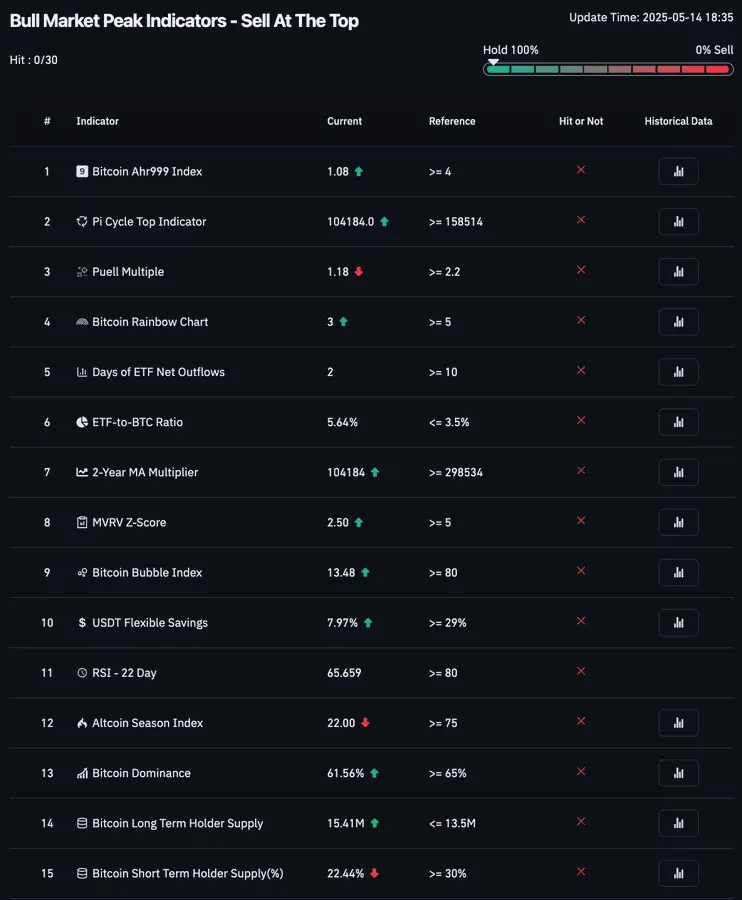Click the Hold/Sell progress bar

pos(607,69)
